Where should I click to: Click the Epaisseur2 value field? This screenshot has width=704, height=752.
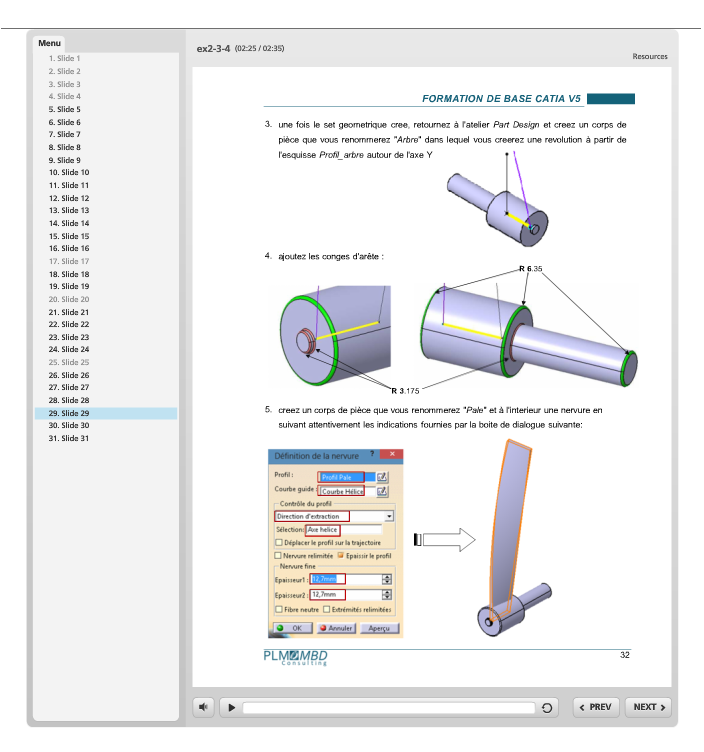(345, 595)
